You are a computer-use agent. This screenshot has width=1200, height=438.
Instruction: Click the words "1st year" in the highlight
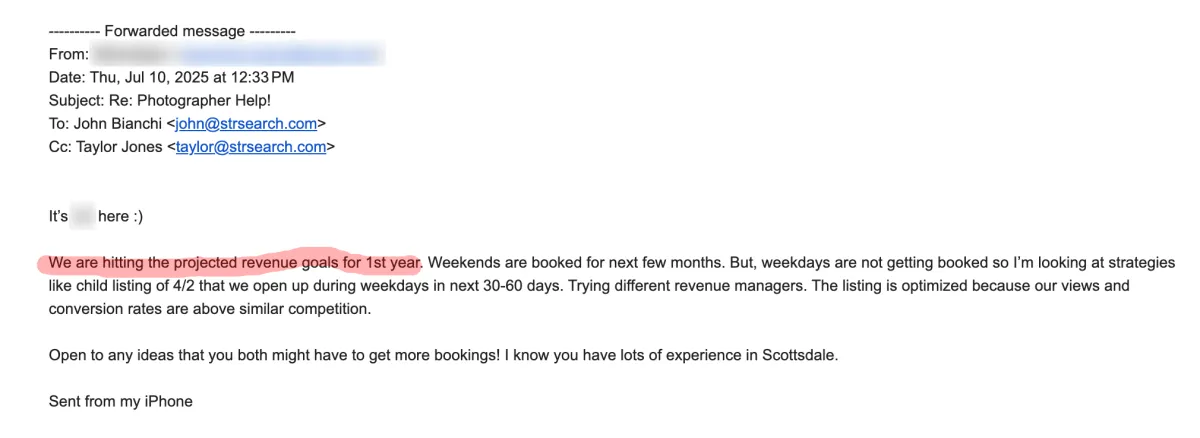coord(394,263)
